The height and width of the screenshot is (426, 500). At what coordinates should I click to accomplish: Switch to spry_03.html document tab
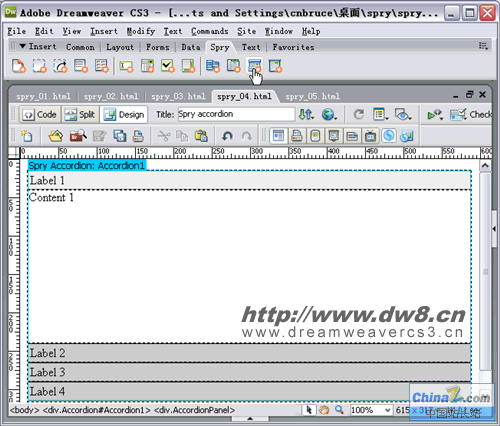(x=178, y=97)
